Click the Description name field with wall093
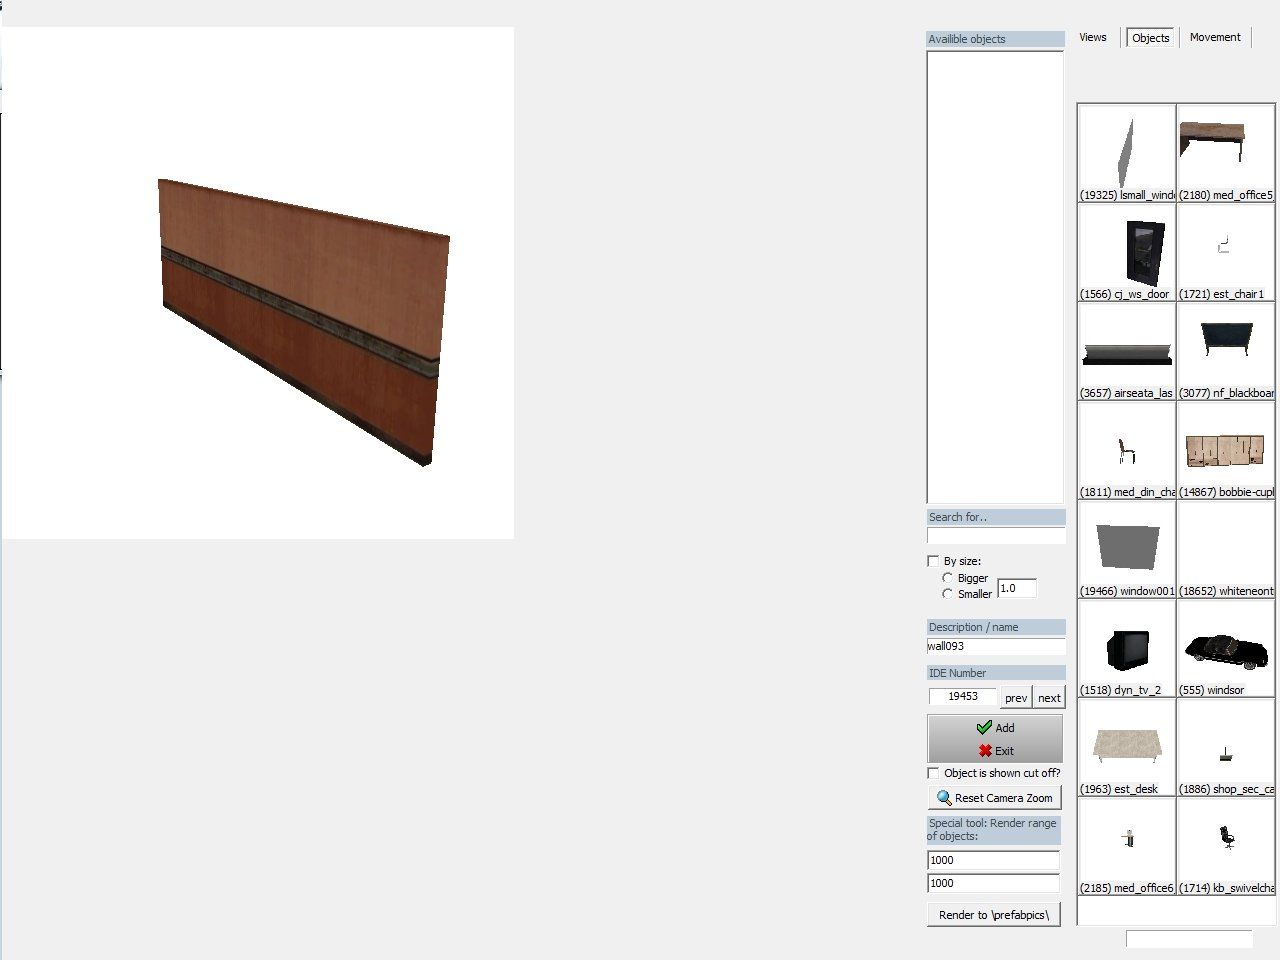Image resolution: width=1280 pixels, height=960 pixels. point(996,646)
